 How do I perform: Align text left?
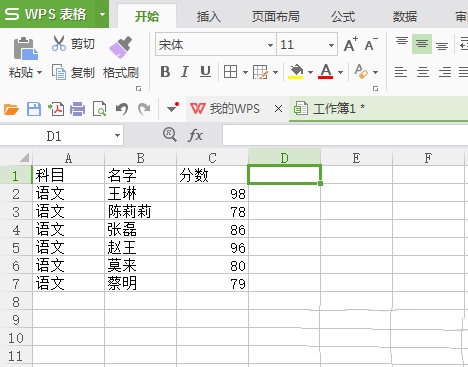coord(401,72)
